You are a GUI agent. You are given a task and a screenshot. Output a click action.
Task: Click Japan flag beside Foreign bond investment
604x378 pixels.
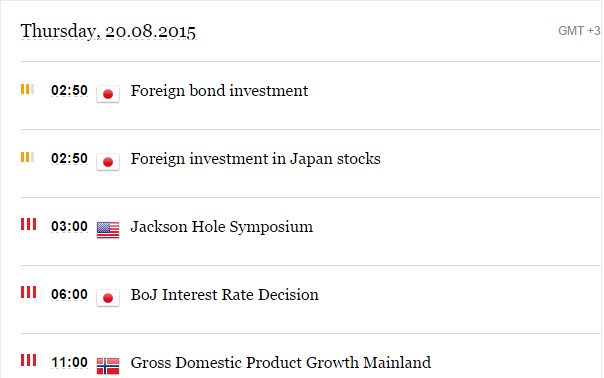point(108,94)
